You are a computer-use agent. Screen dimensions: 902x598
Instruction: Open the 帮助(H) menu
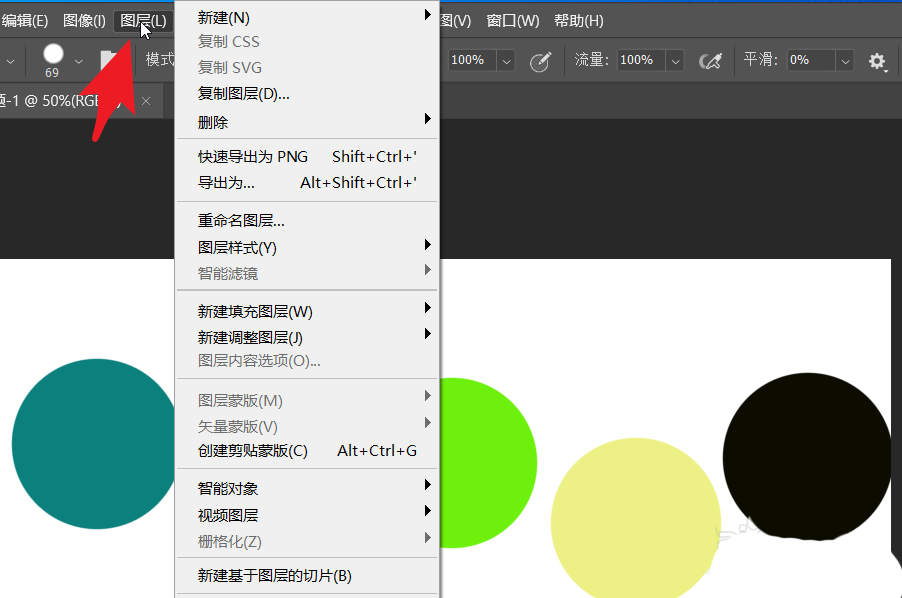click(578, 20)
